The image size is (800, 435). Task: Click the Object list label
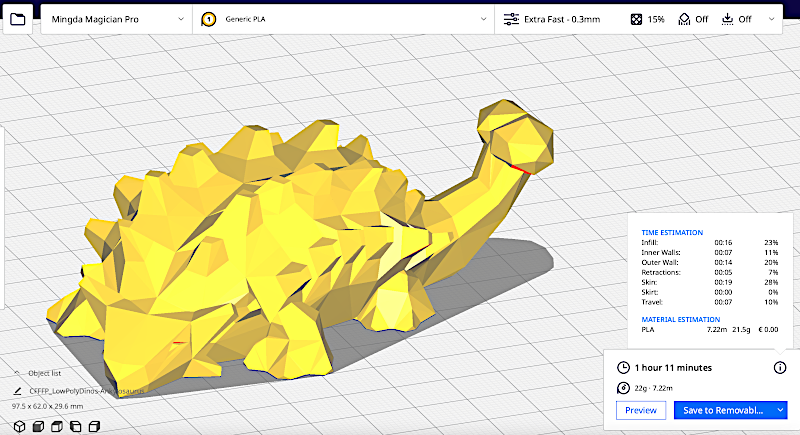44,373
